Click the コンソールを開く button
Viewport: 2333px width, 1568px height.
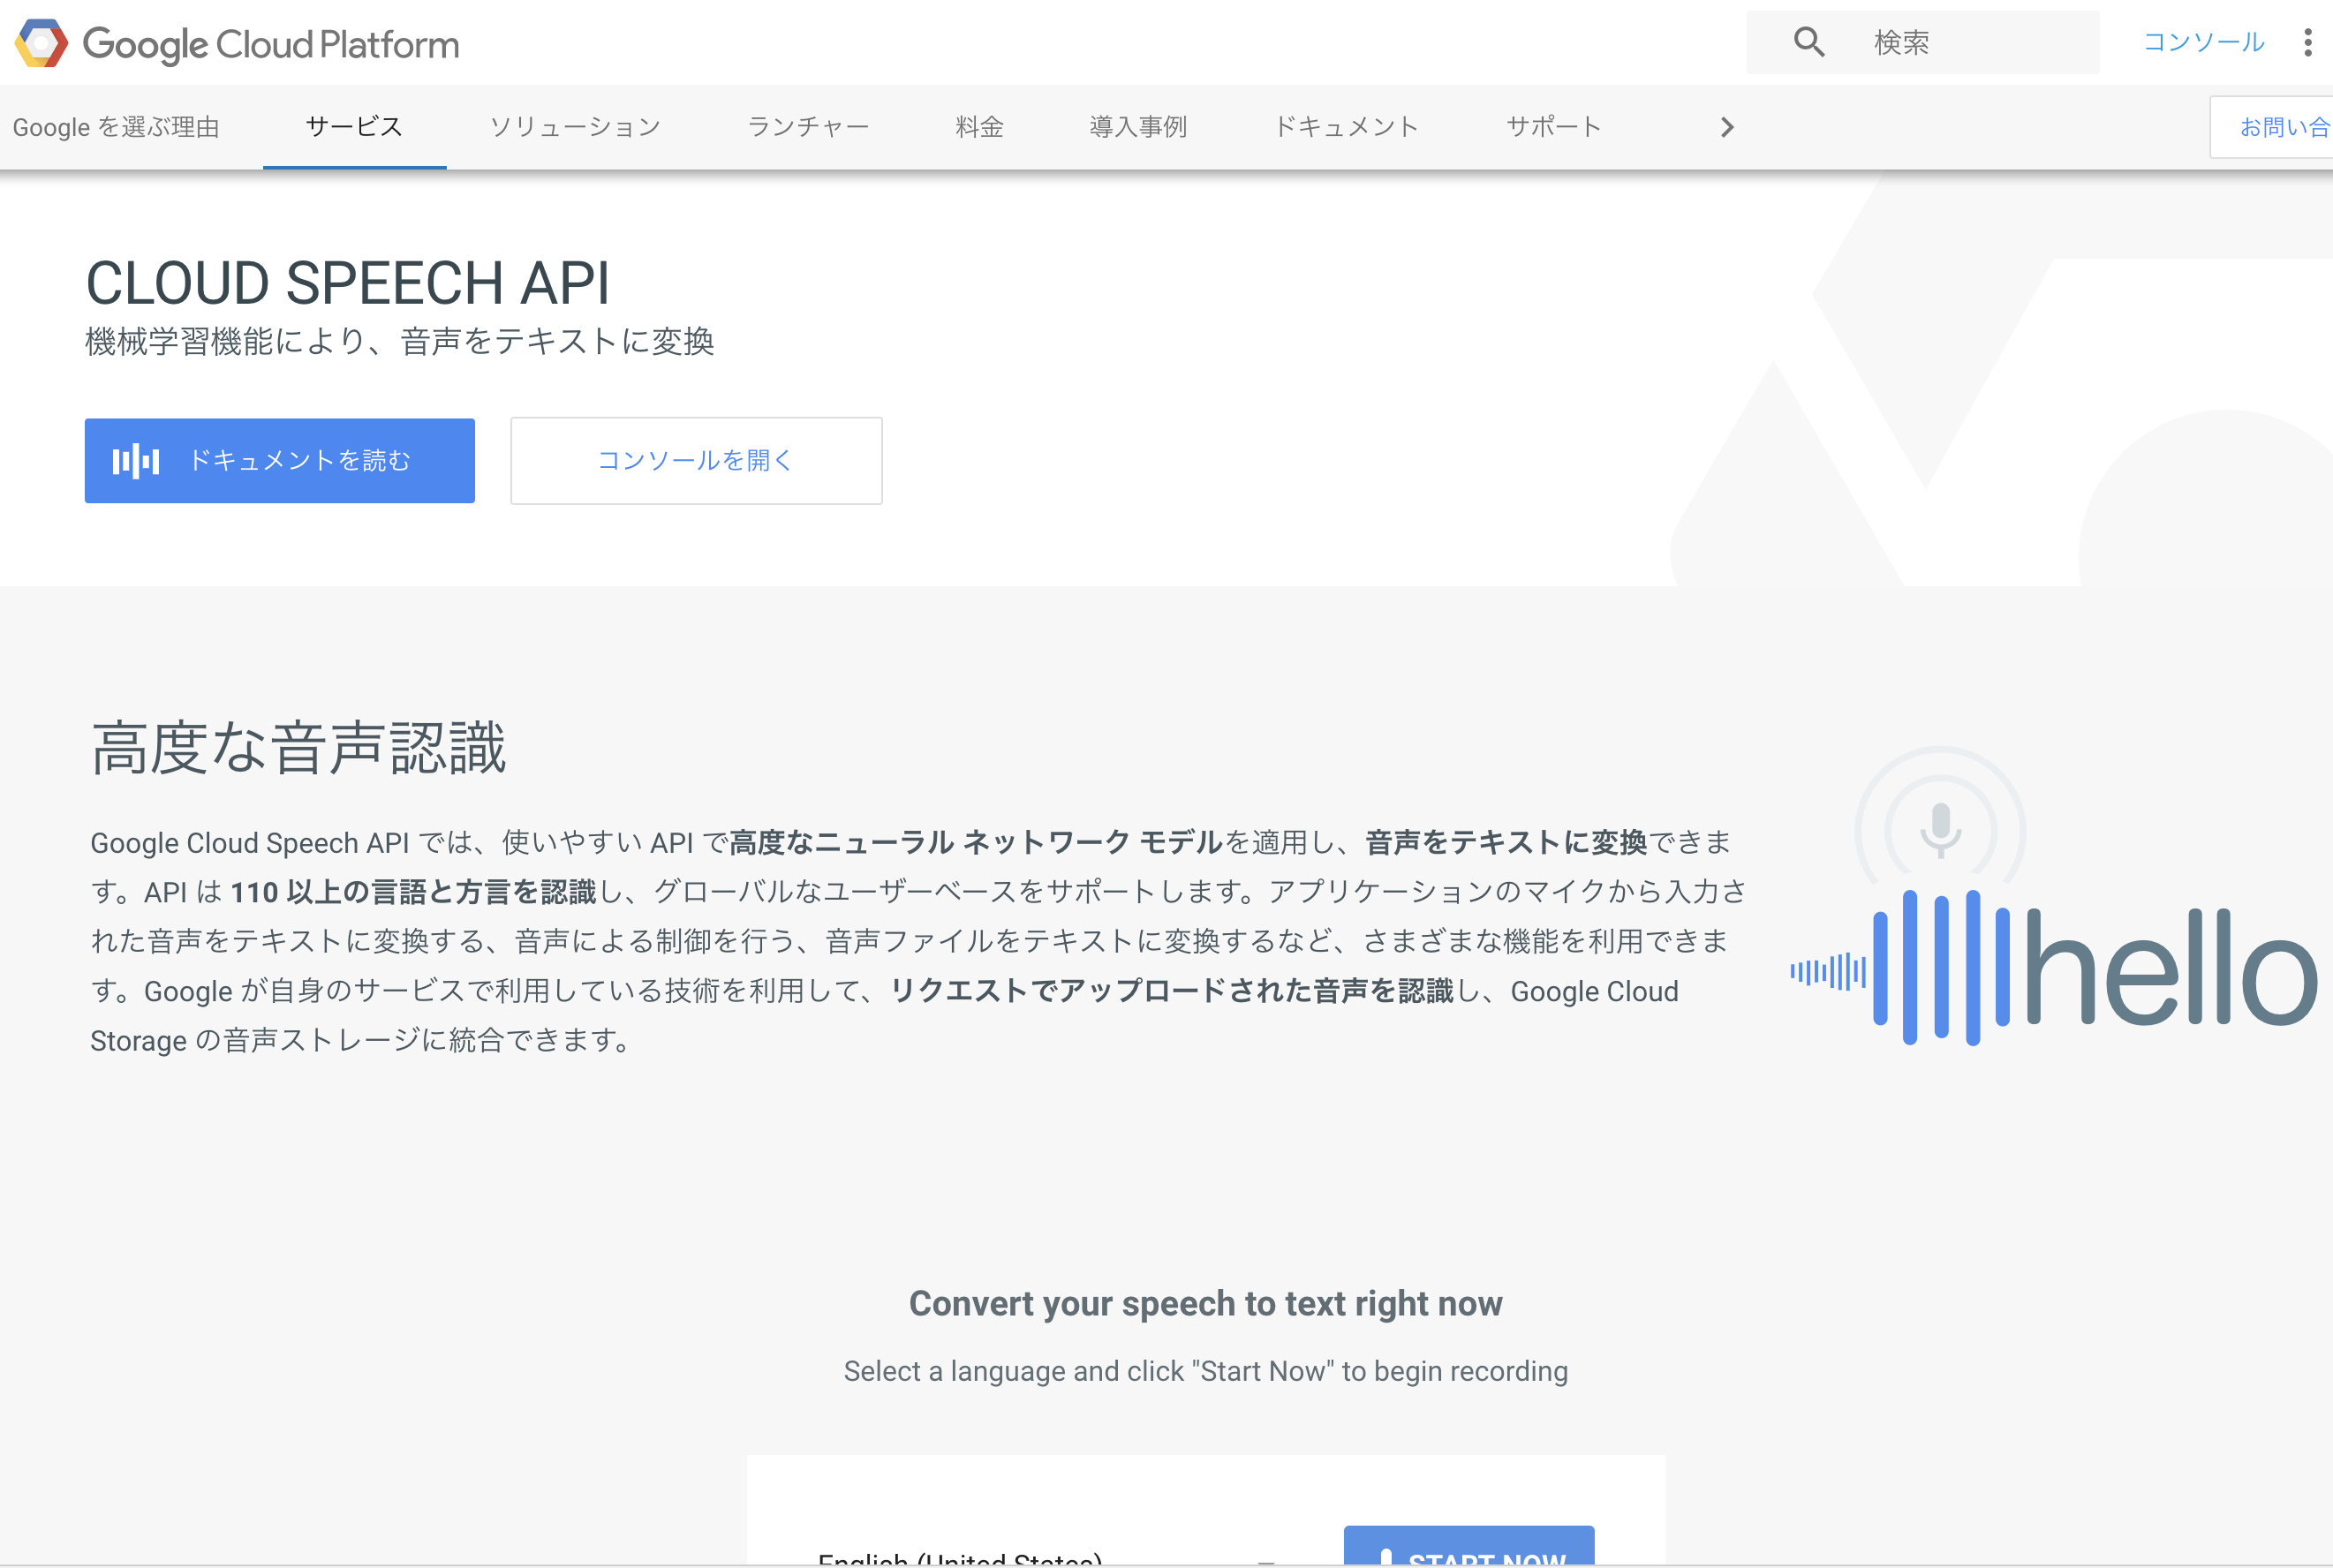pyautogui.click(x=696, y=461)
